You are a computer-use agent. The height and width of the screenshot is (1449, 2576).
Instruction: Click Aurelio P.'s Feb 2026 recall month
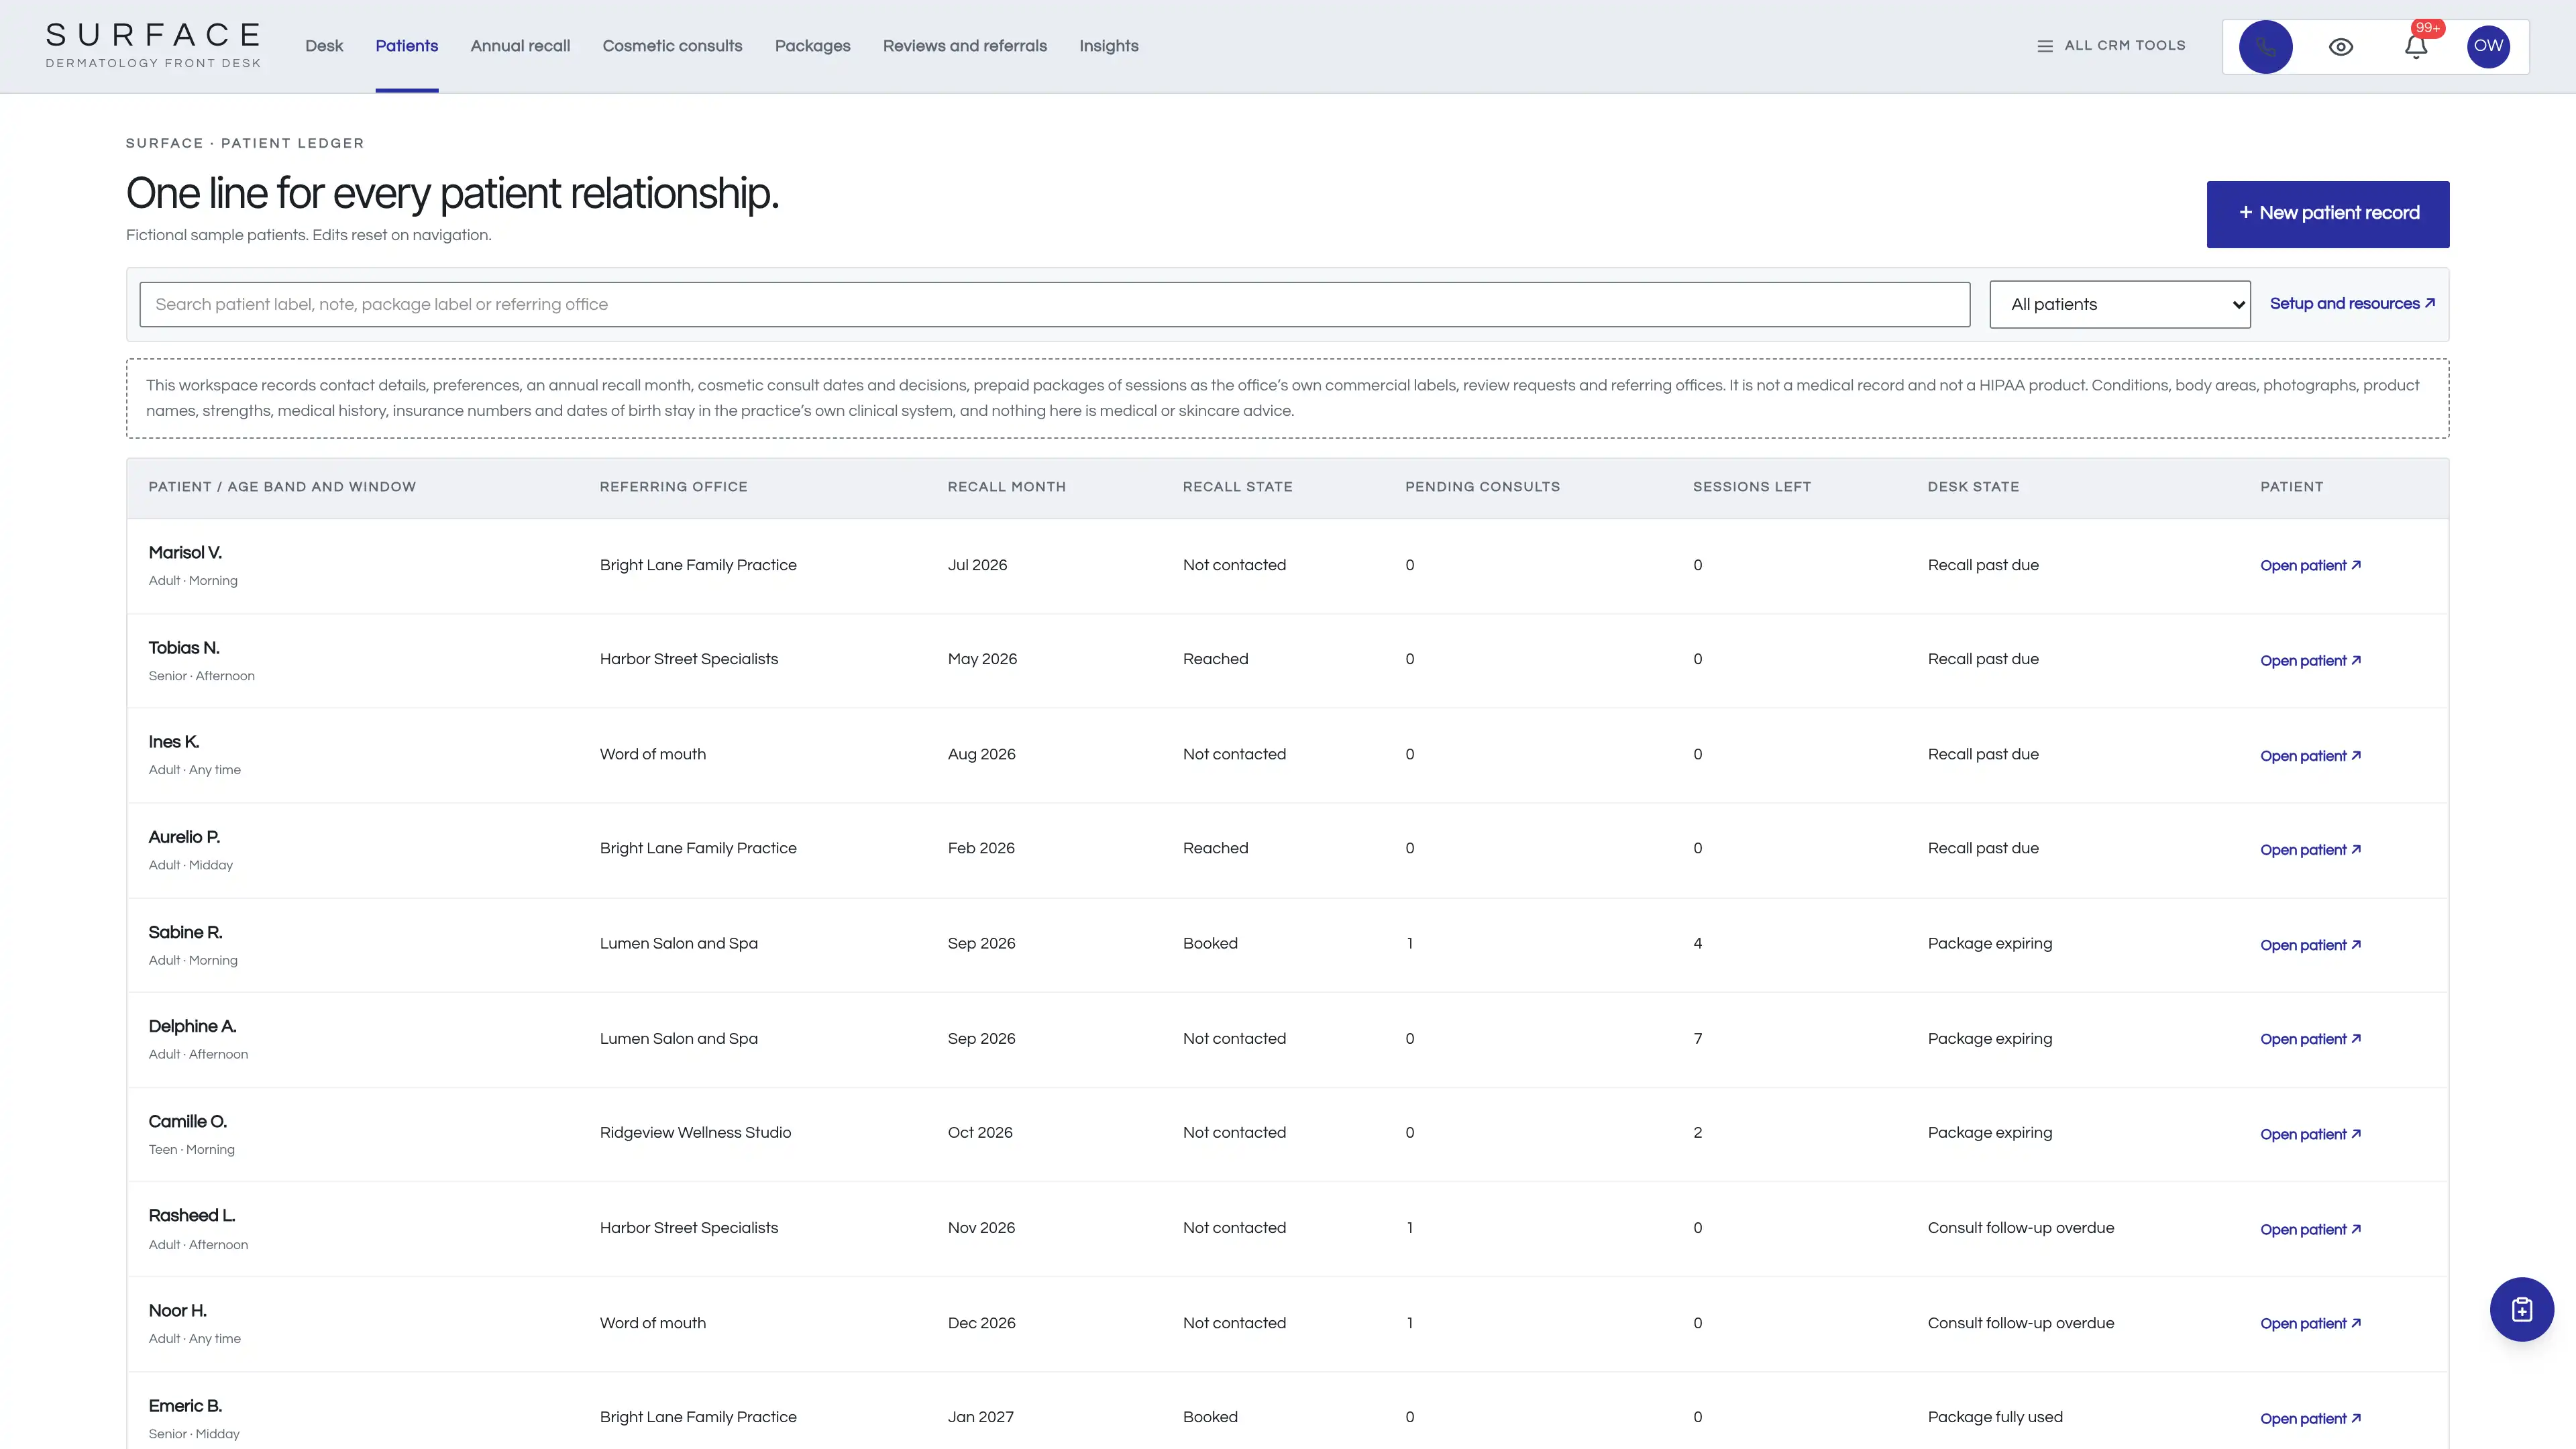coord(981,848)
